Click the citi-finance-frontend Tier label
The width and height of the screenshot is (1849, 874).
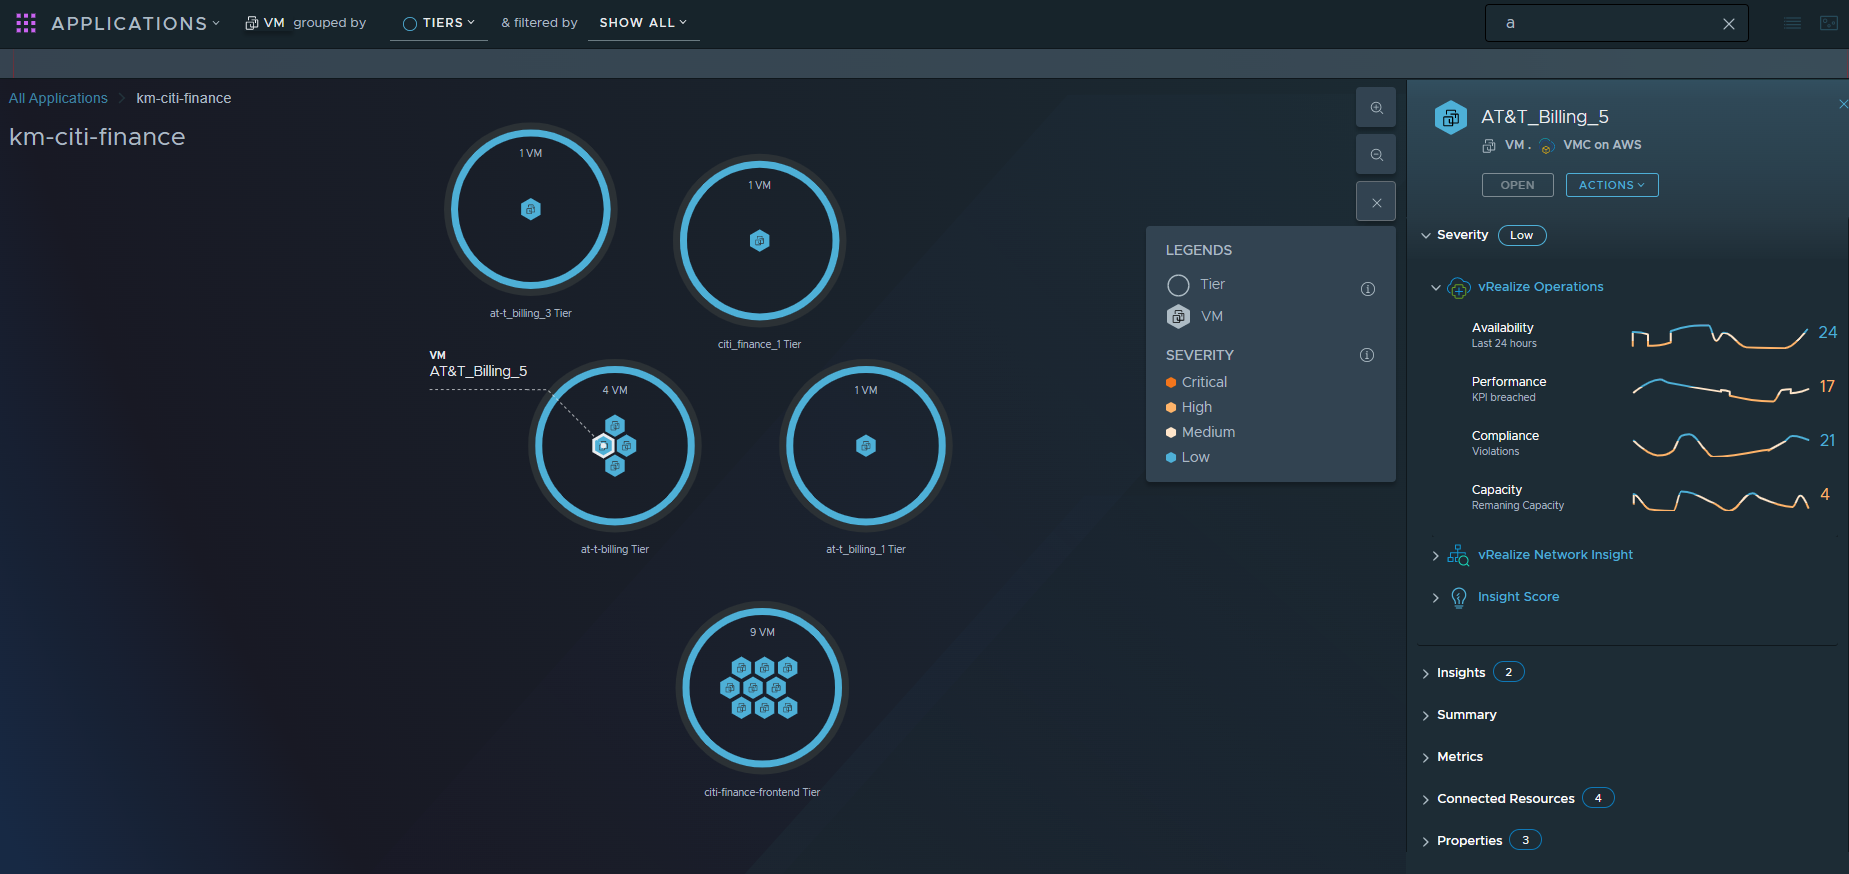[x=762, y=792]
